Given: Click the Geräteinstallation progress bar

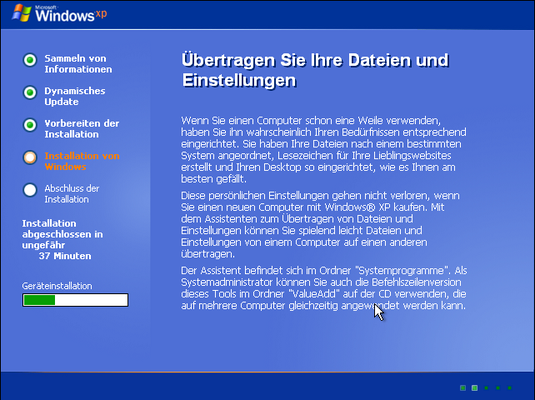Looking at the screenshot, I should 75,300.
